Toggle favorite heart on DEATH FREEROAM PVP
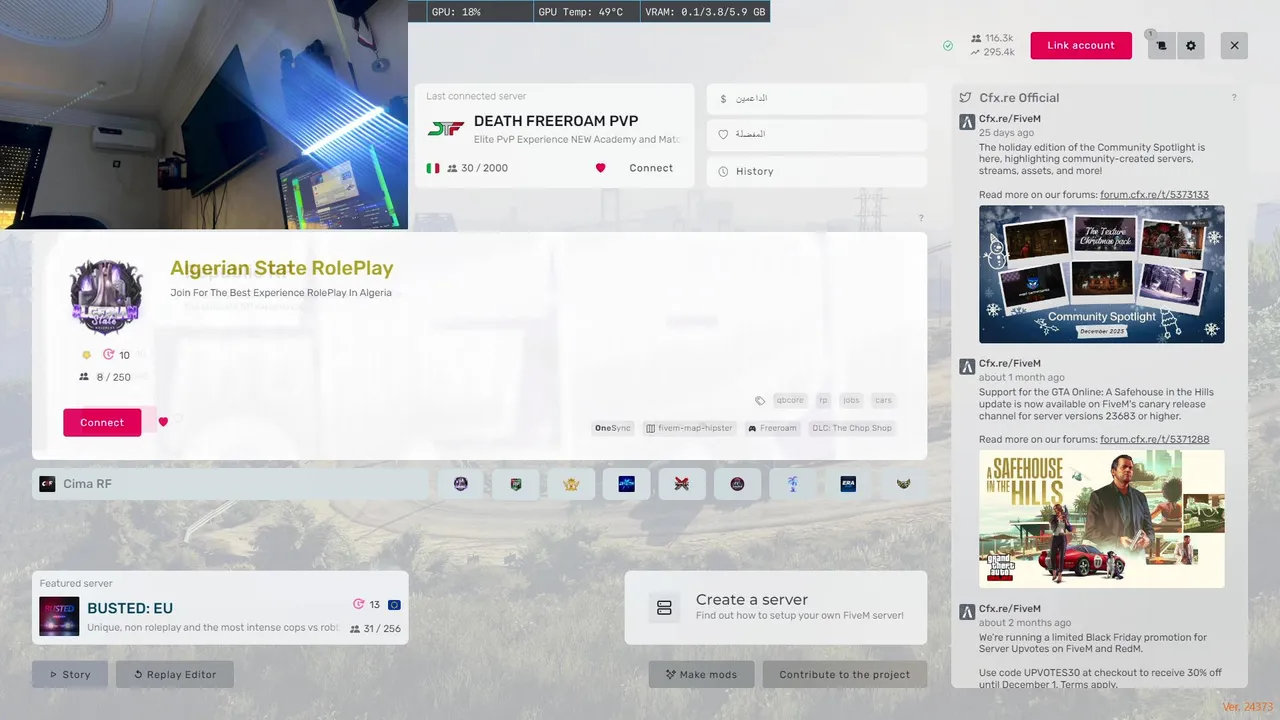Screen dimensions: 1280x720 [x=601, y=168]
